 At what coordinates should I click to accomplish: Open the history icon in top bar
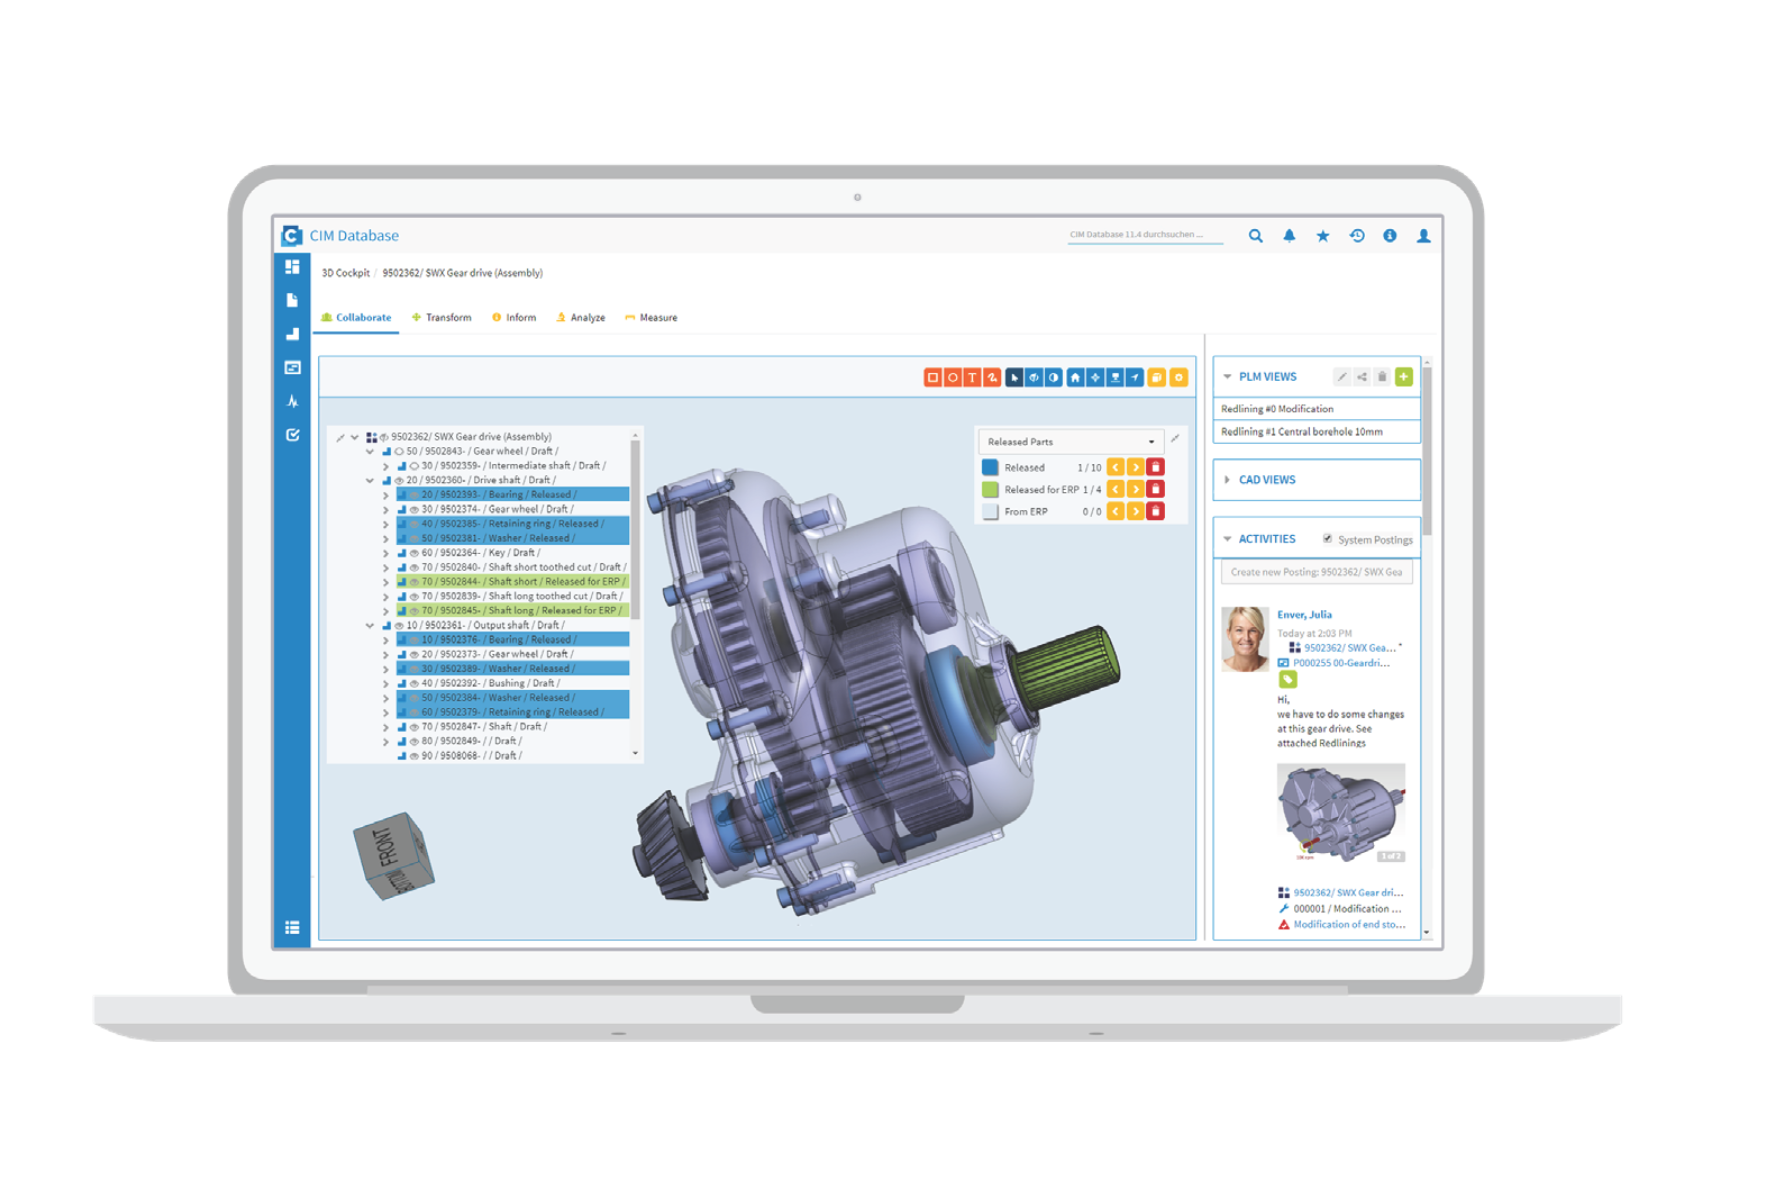pyautogui.click(x=1357, y=236)
